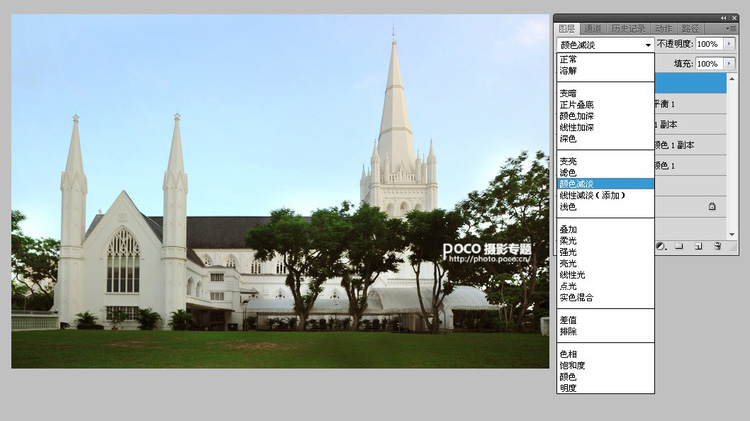
Task: Switch to the 历史记录 tab
Action: point(628,29)
